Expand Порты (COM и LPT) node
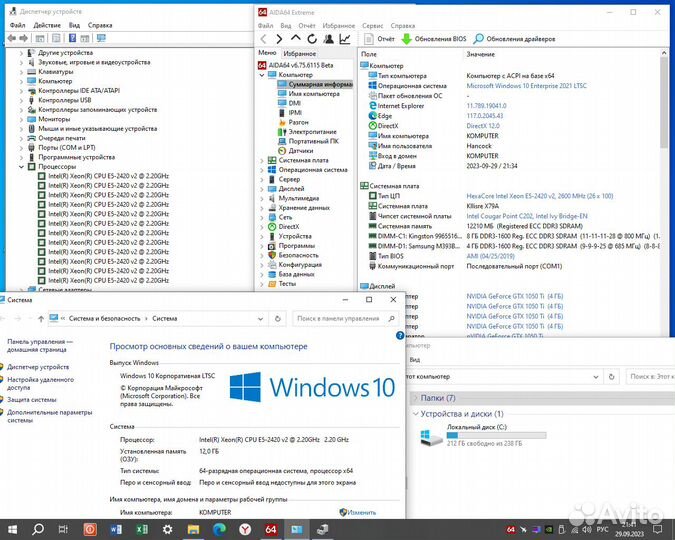675x540 pixels. (21, 148)
